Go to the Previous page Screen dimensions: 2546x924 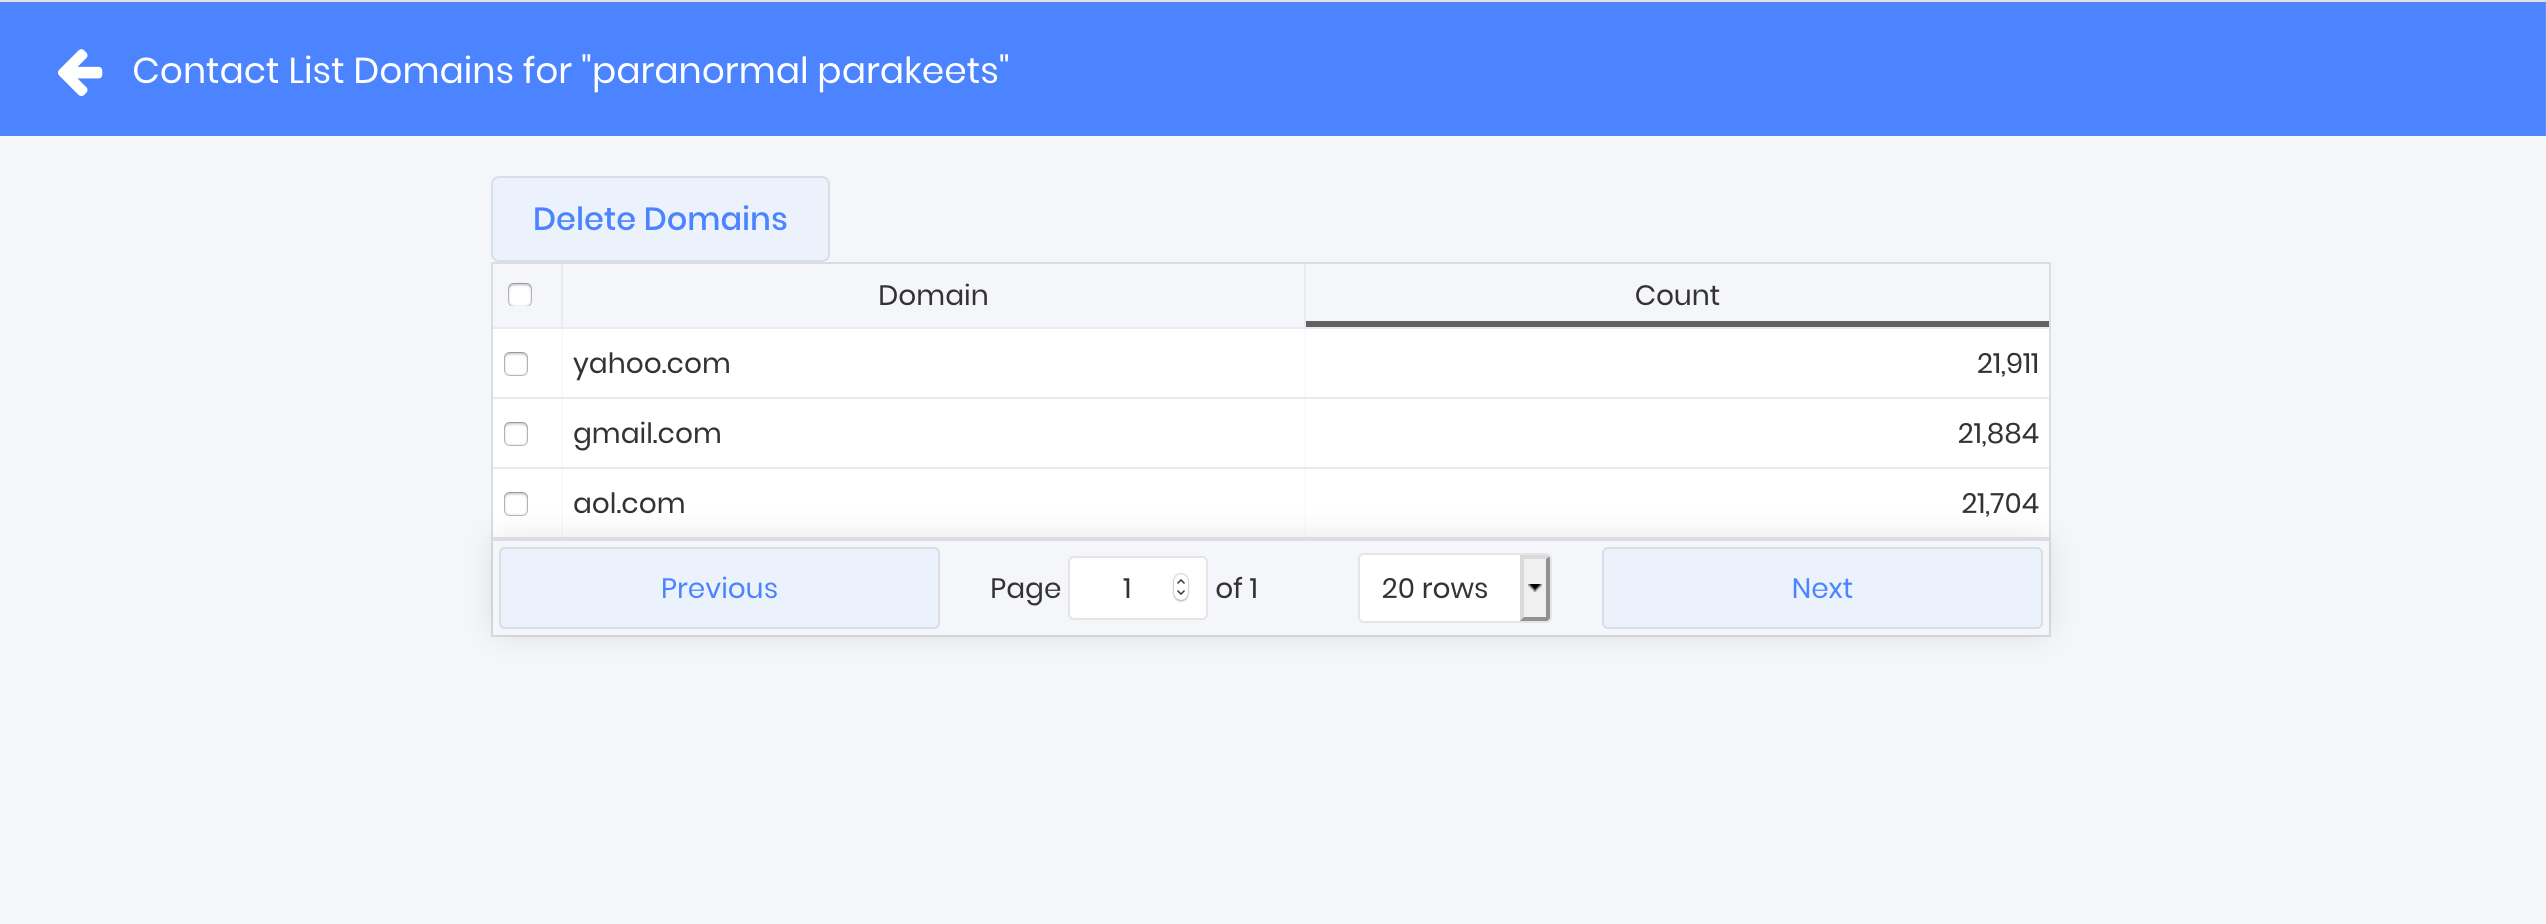click(719, 588)
